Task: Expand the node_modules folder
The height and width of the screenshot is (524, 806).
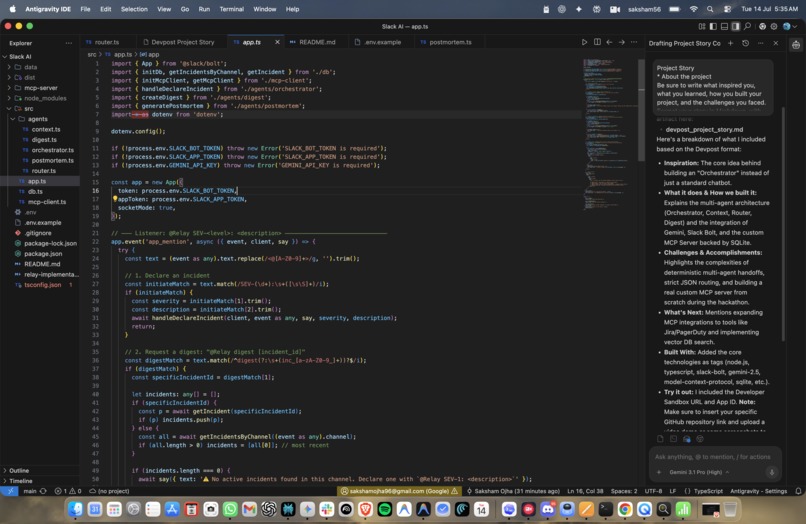Action: pos(45,98)
